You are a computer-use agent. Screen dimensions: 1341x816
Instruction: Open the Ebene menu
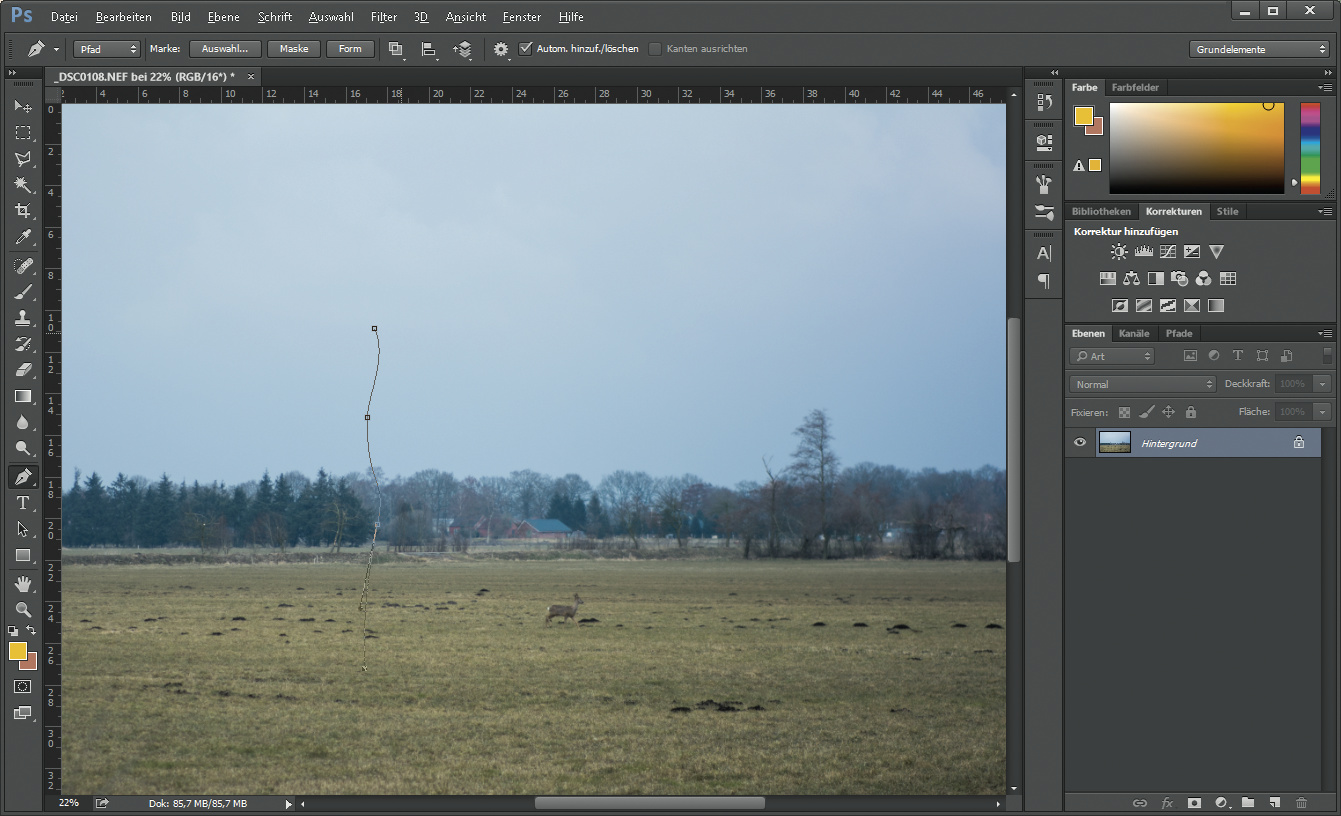[224, 17]
